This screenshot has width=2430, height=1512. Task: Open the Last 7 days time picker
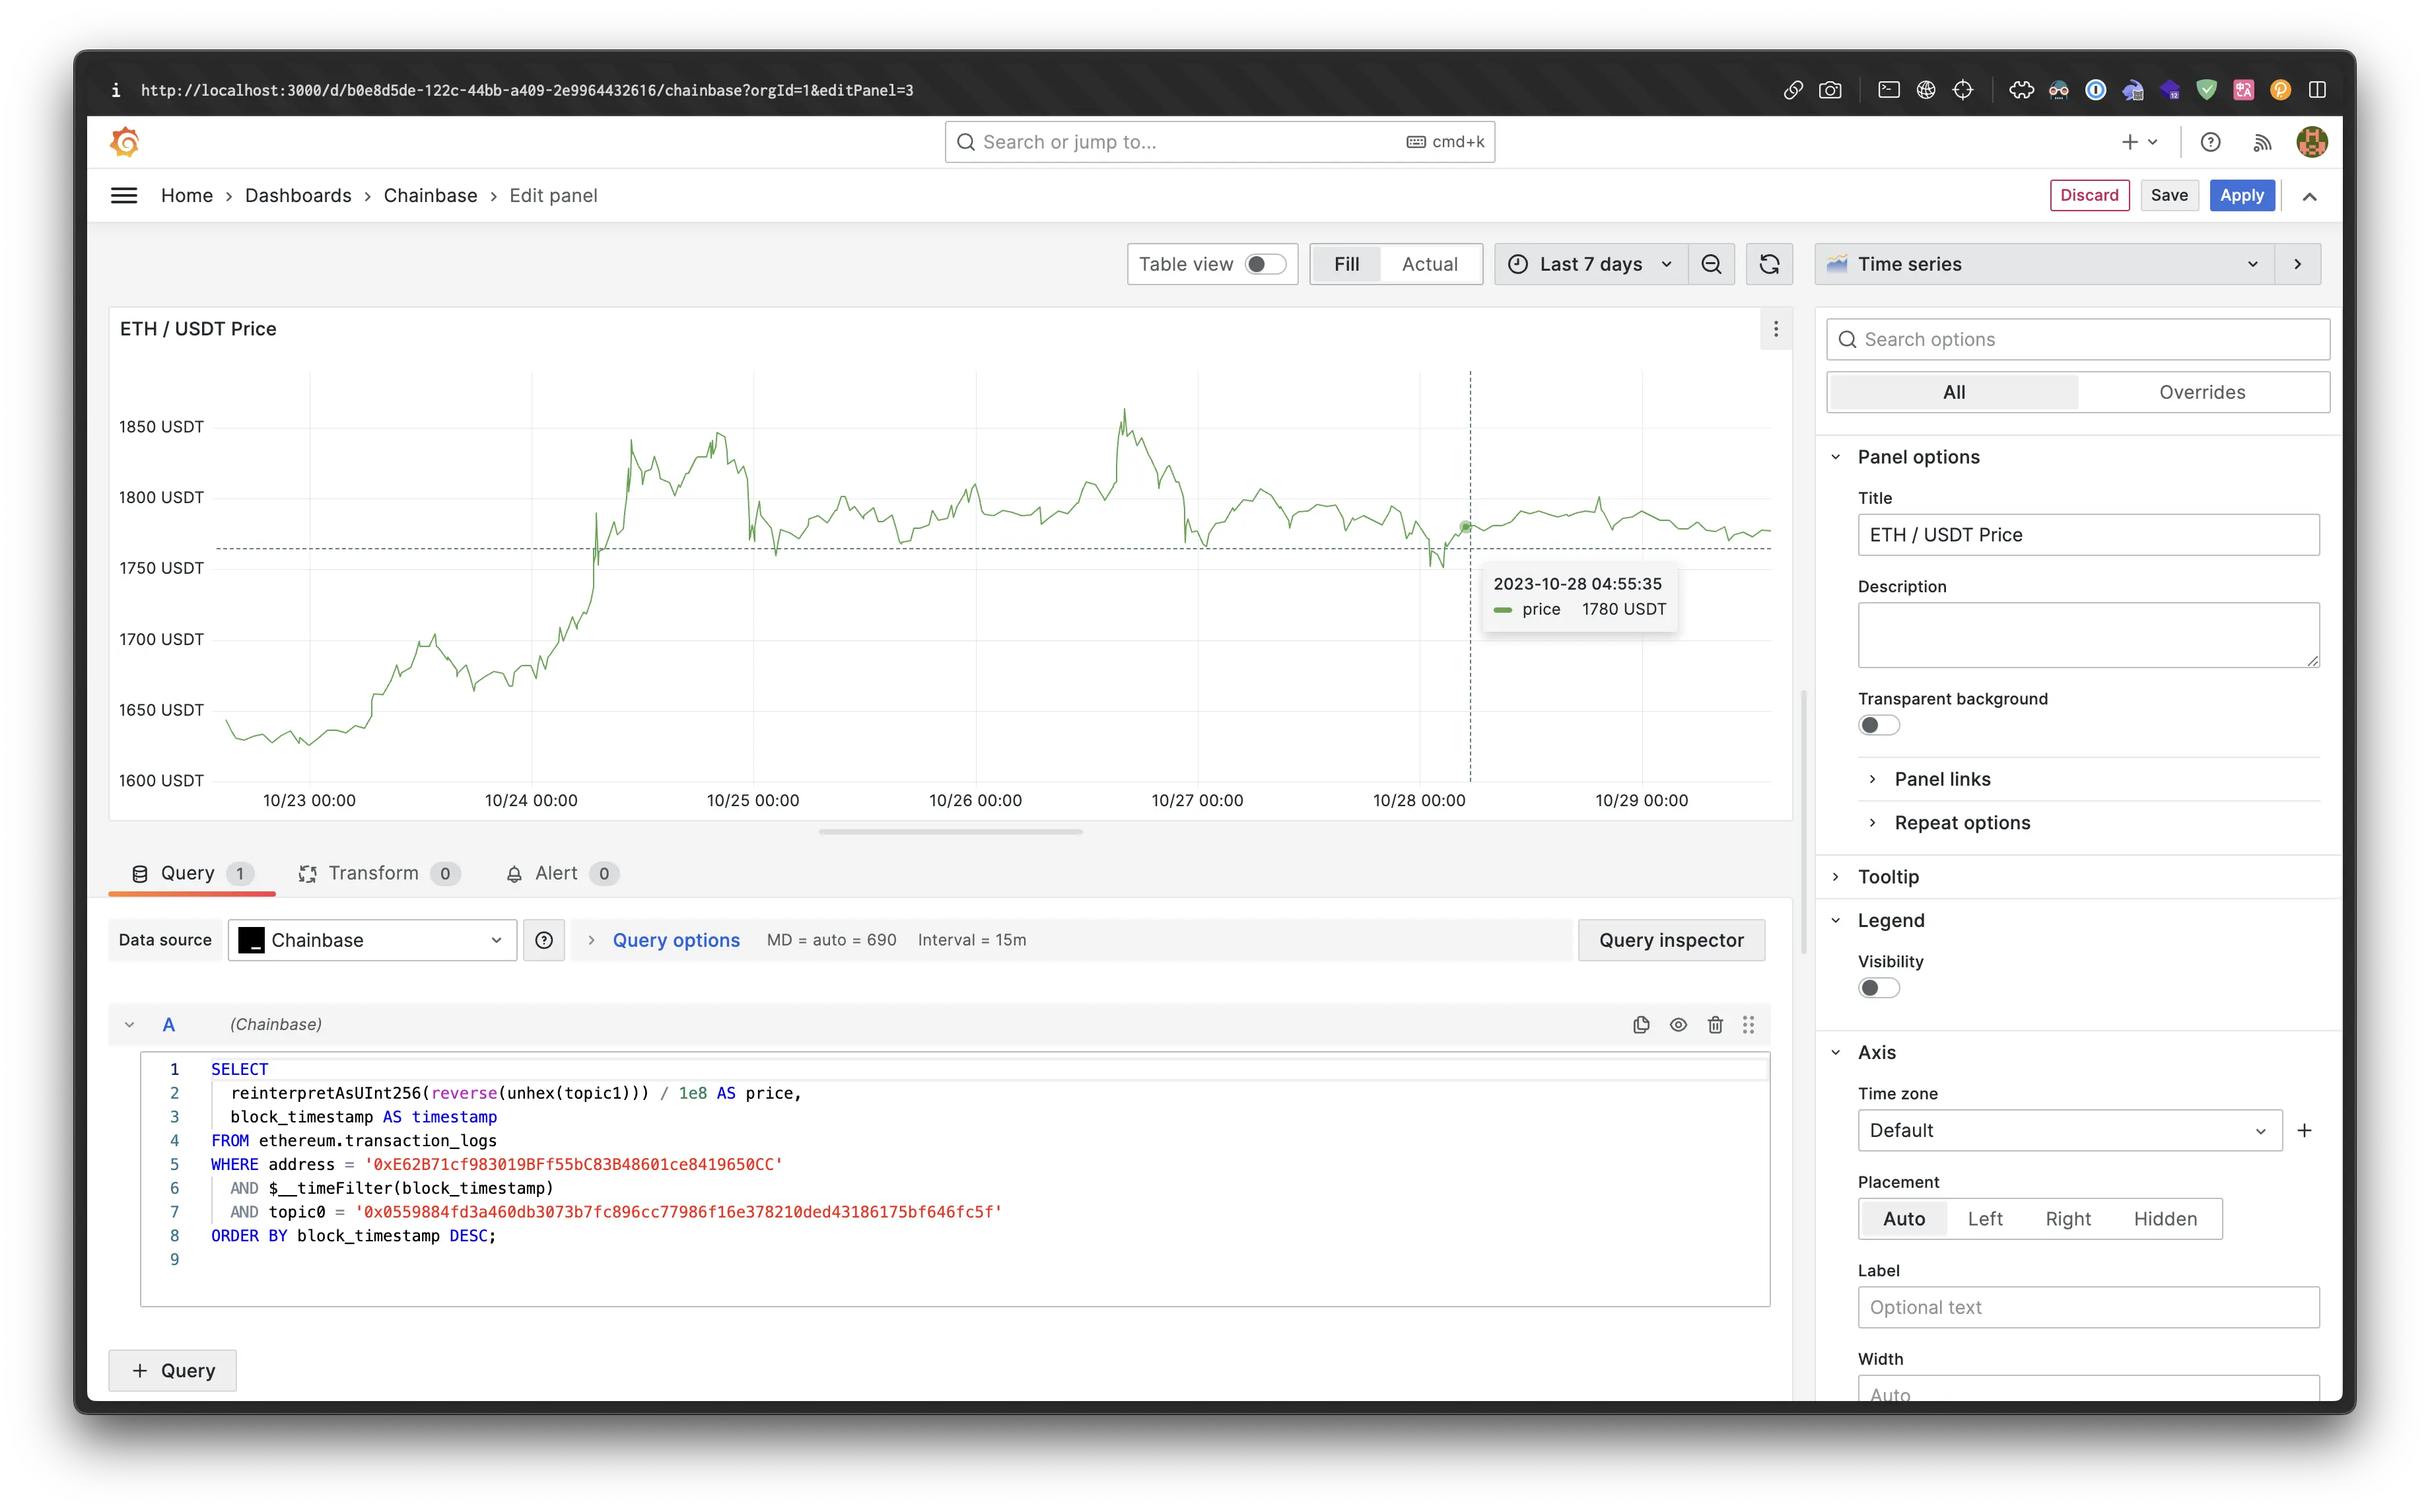point(1591,264)
